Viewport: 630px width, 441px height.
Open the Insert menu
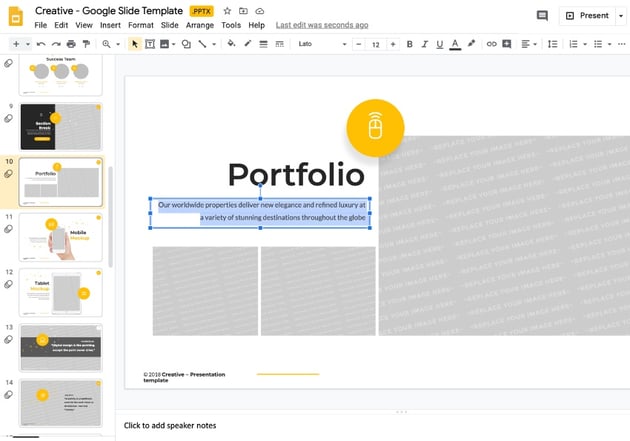tap(110, 25)
